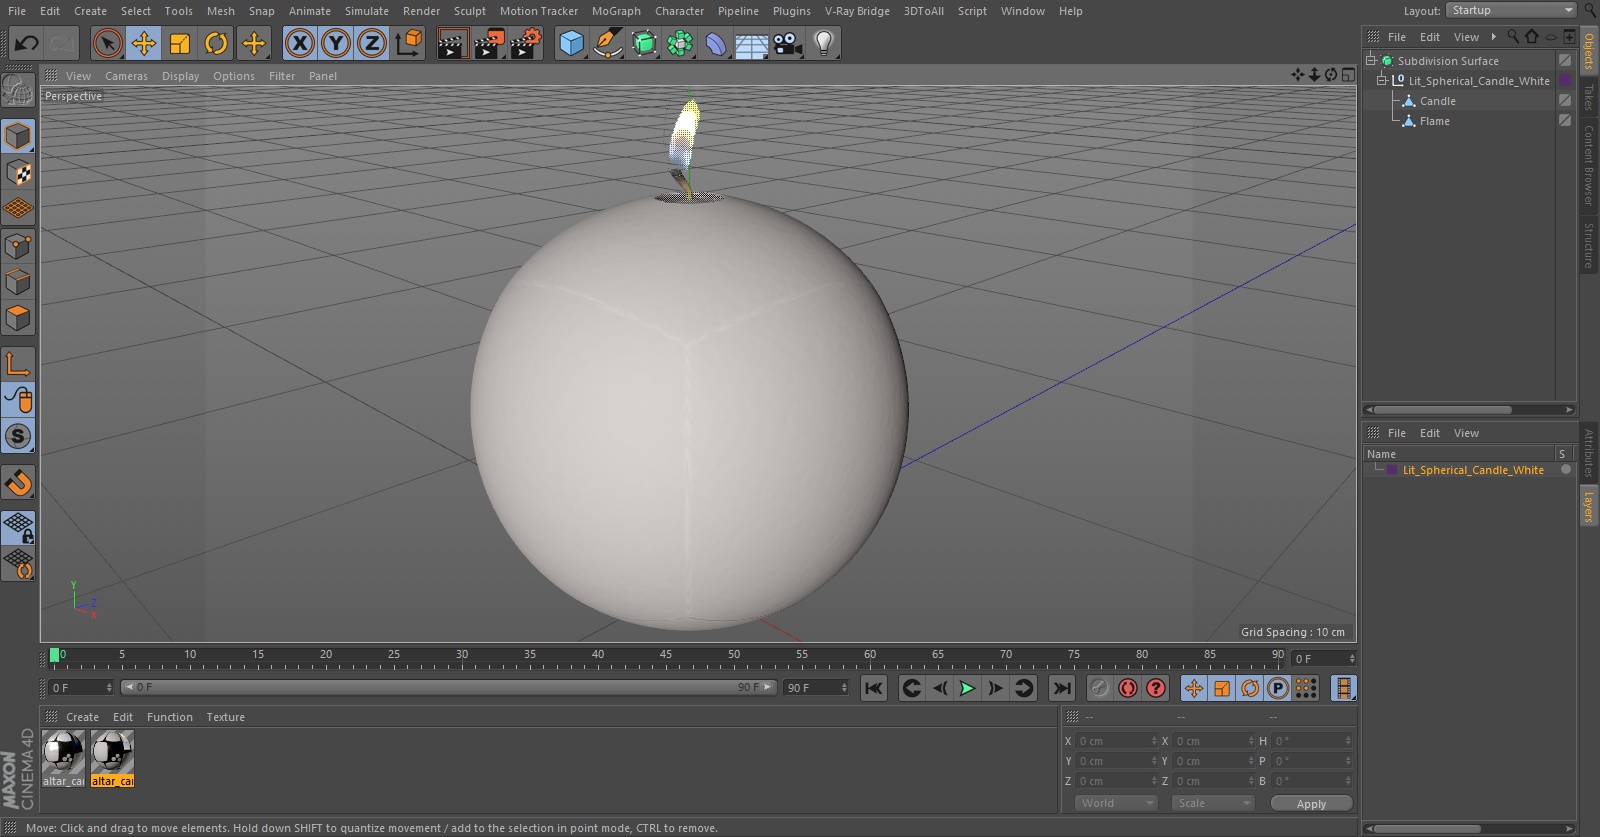Activate the Rotate tool

(x=216, y=43)
